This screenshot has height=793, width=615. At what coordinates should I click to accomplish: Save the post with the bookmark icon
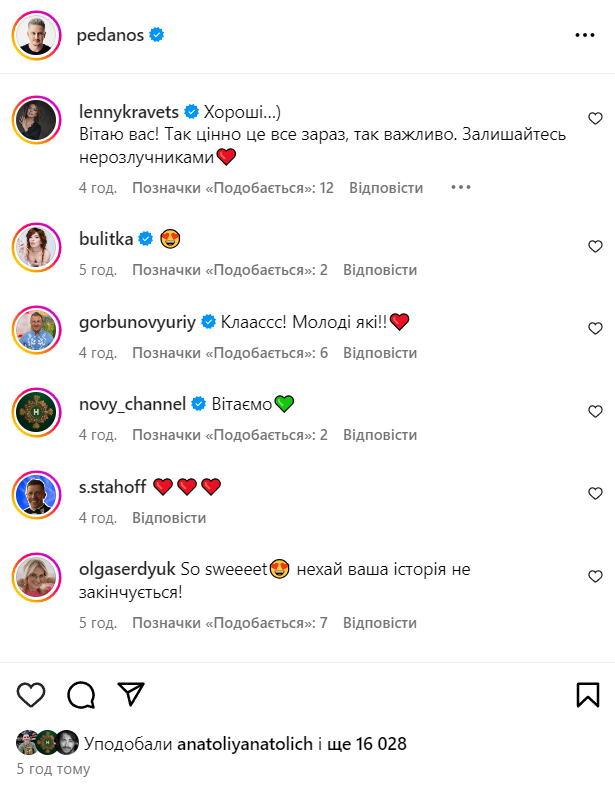[x=587, y=694]
